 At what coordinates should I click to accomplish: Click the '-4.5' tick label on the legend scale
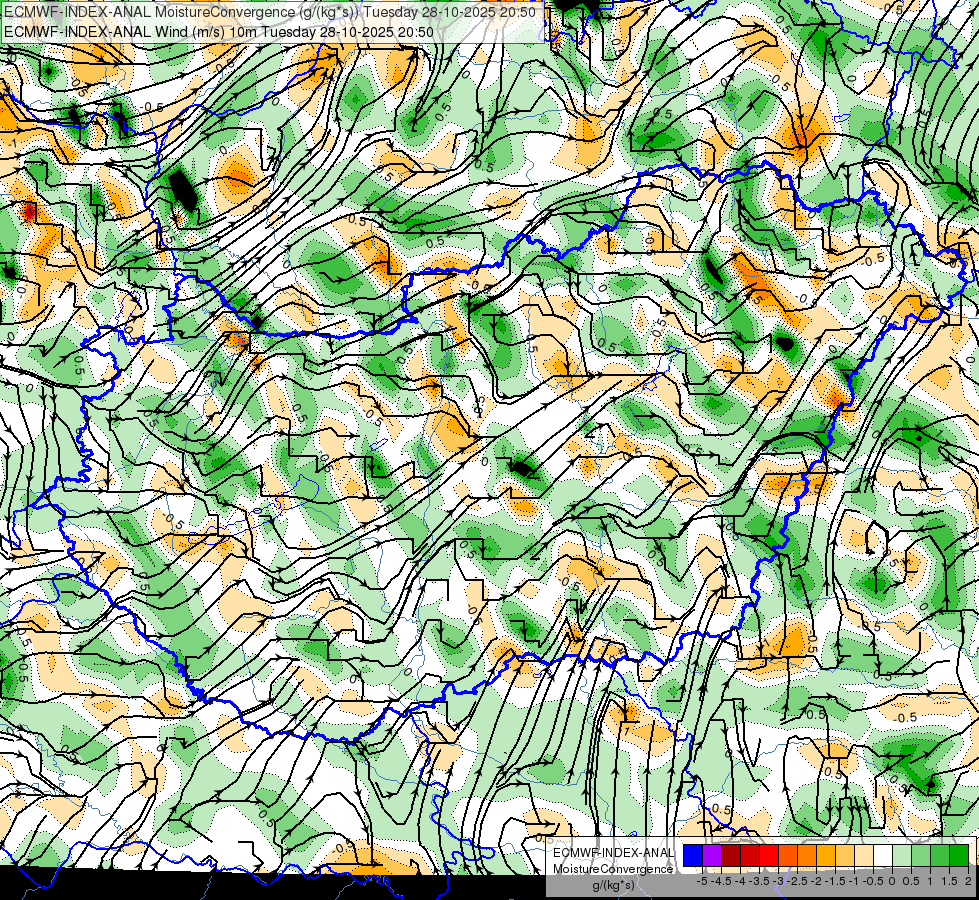722,881
